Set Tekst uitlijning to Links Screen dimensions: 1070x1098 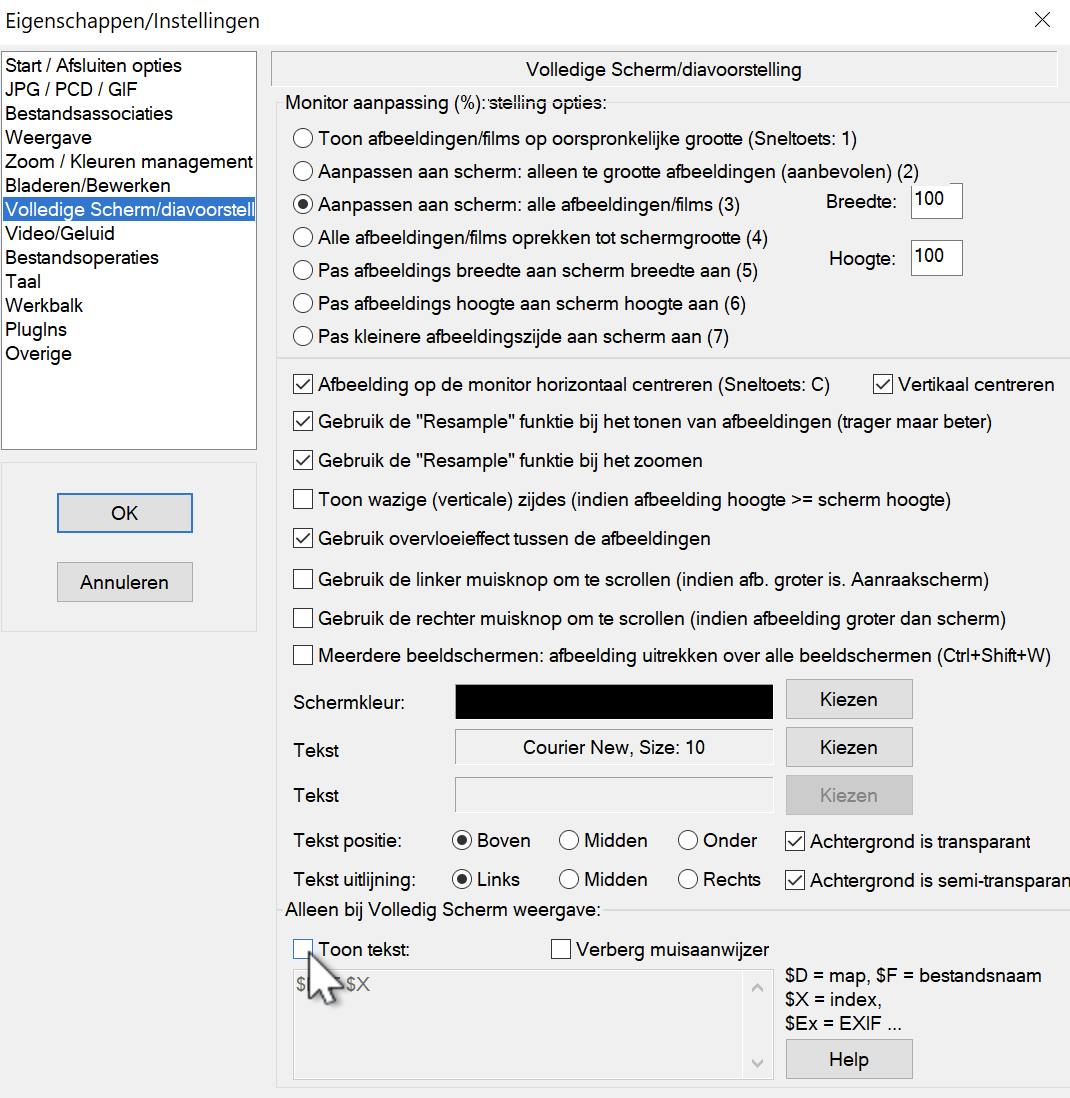(x=461, y=879)
